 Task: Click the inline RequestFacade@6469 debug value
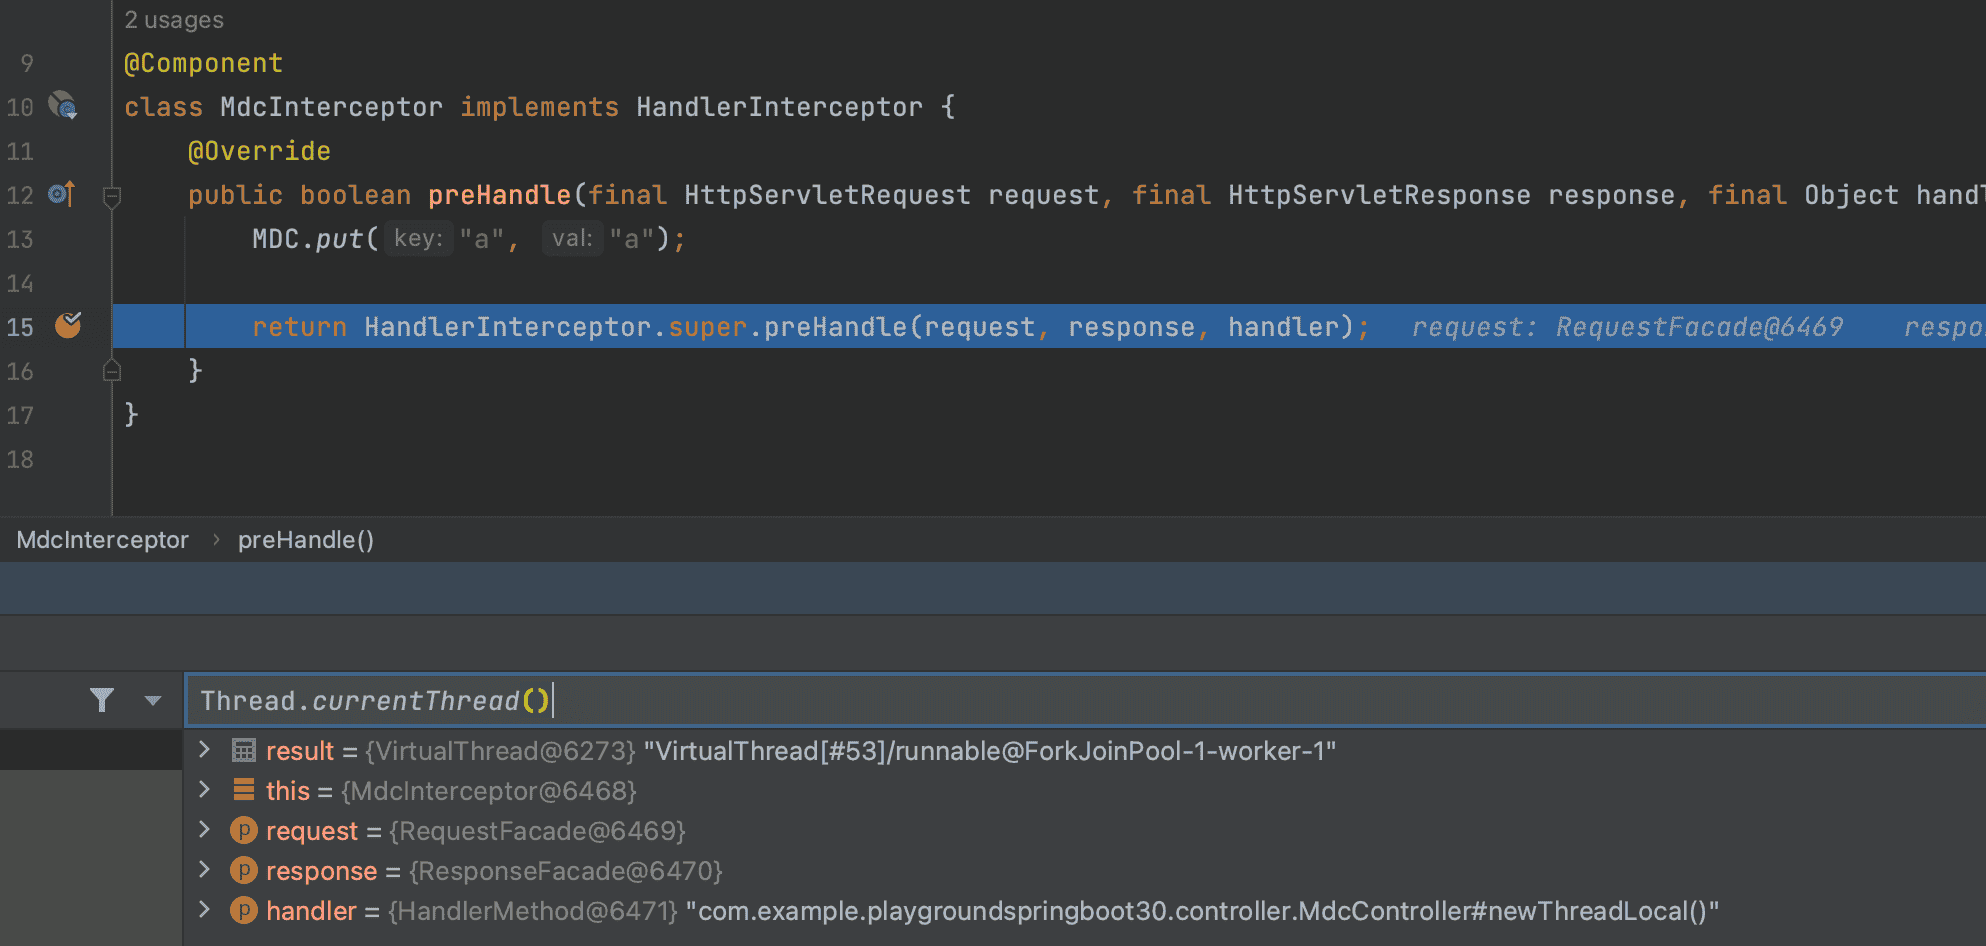1699,327
